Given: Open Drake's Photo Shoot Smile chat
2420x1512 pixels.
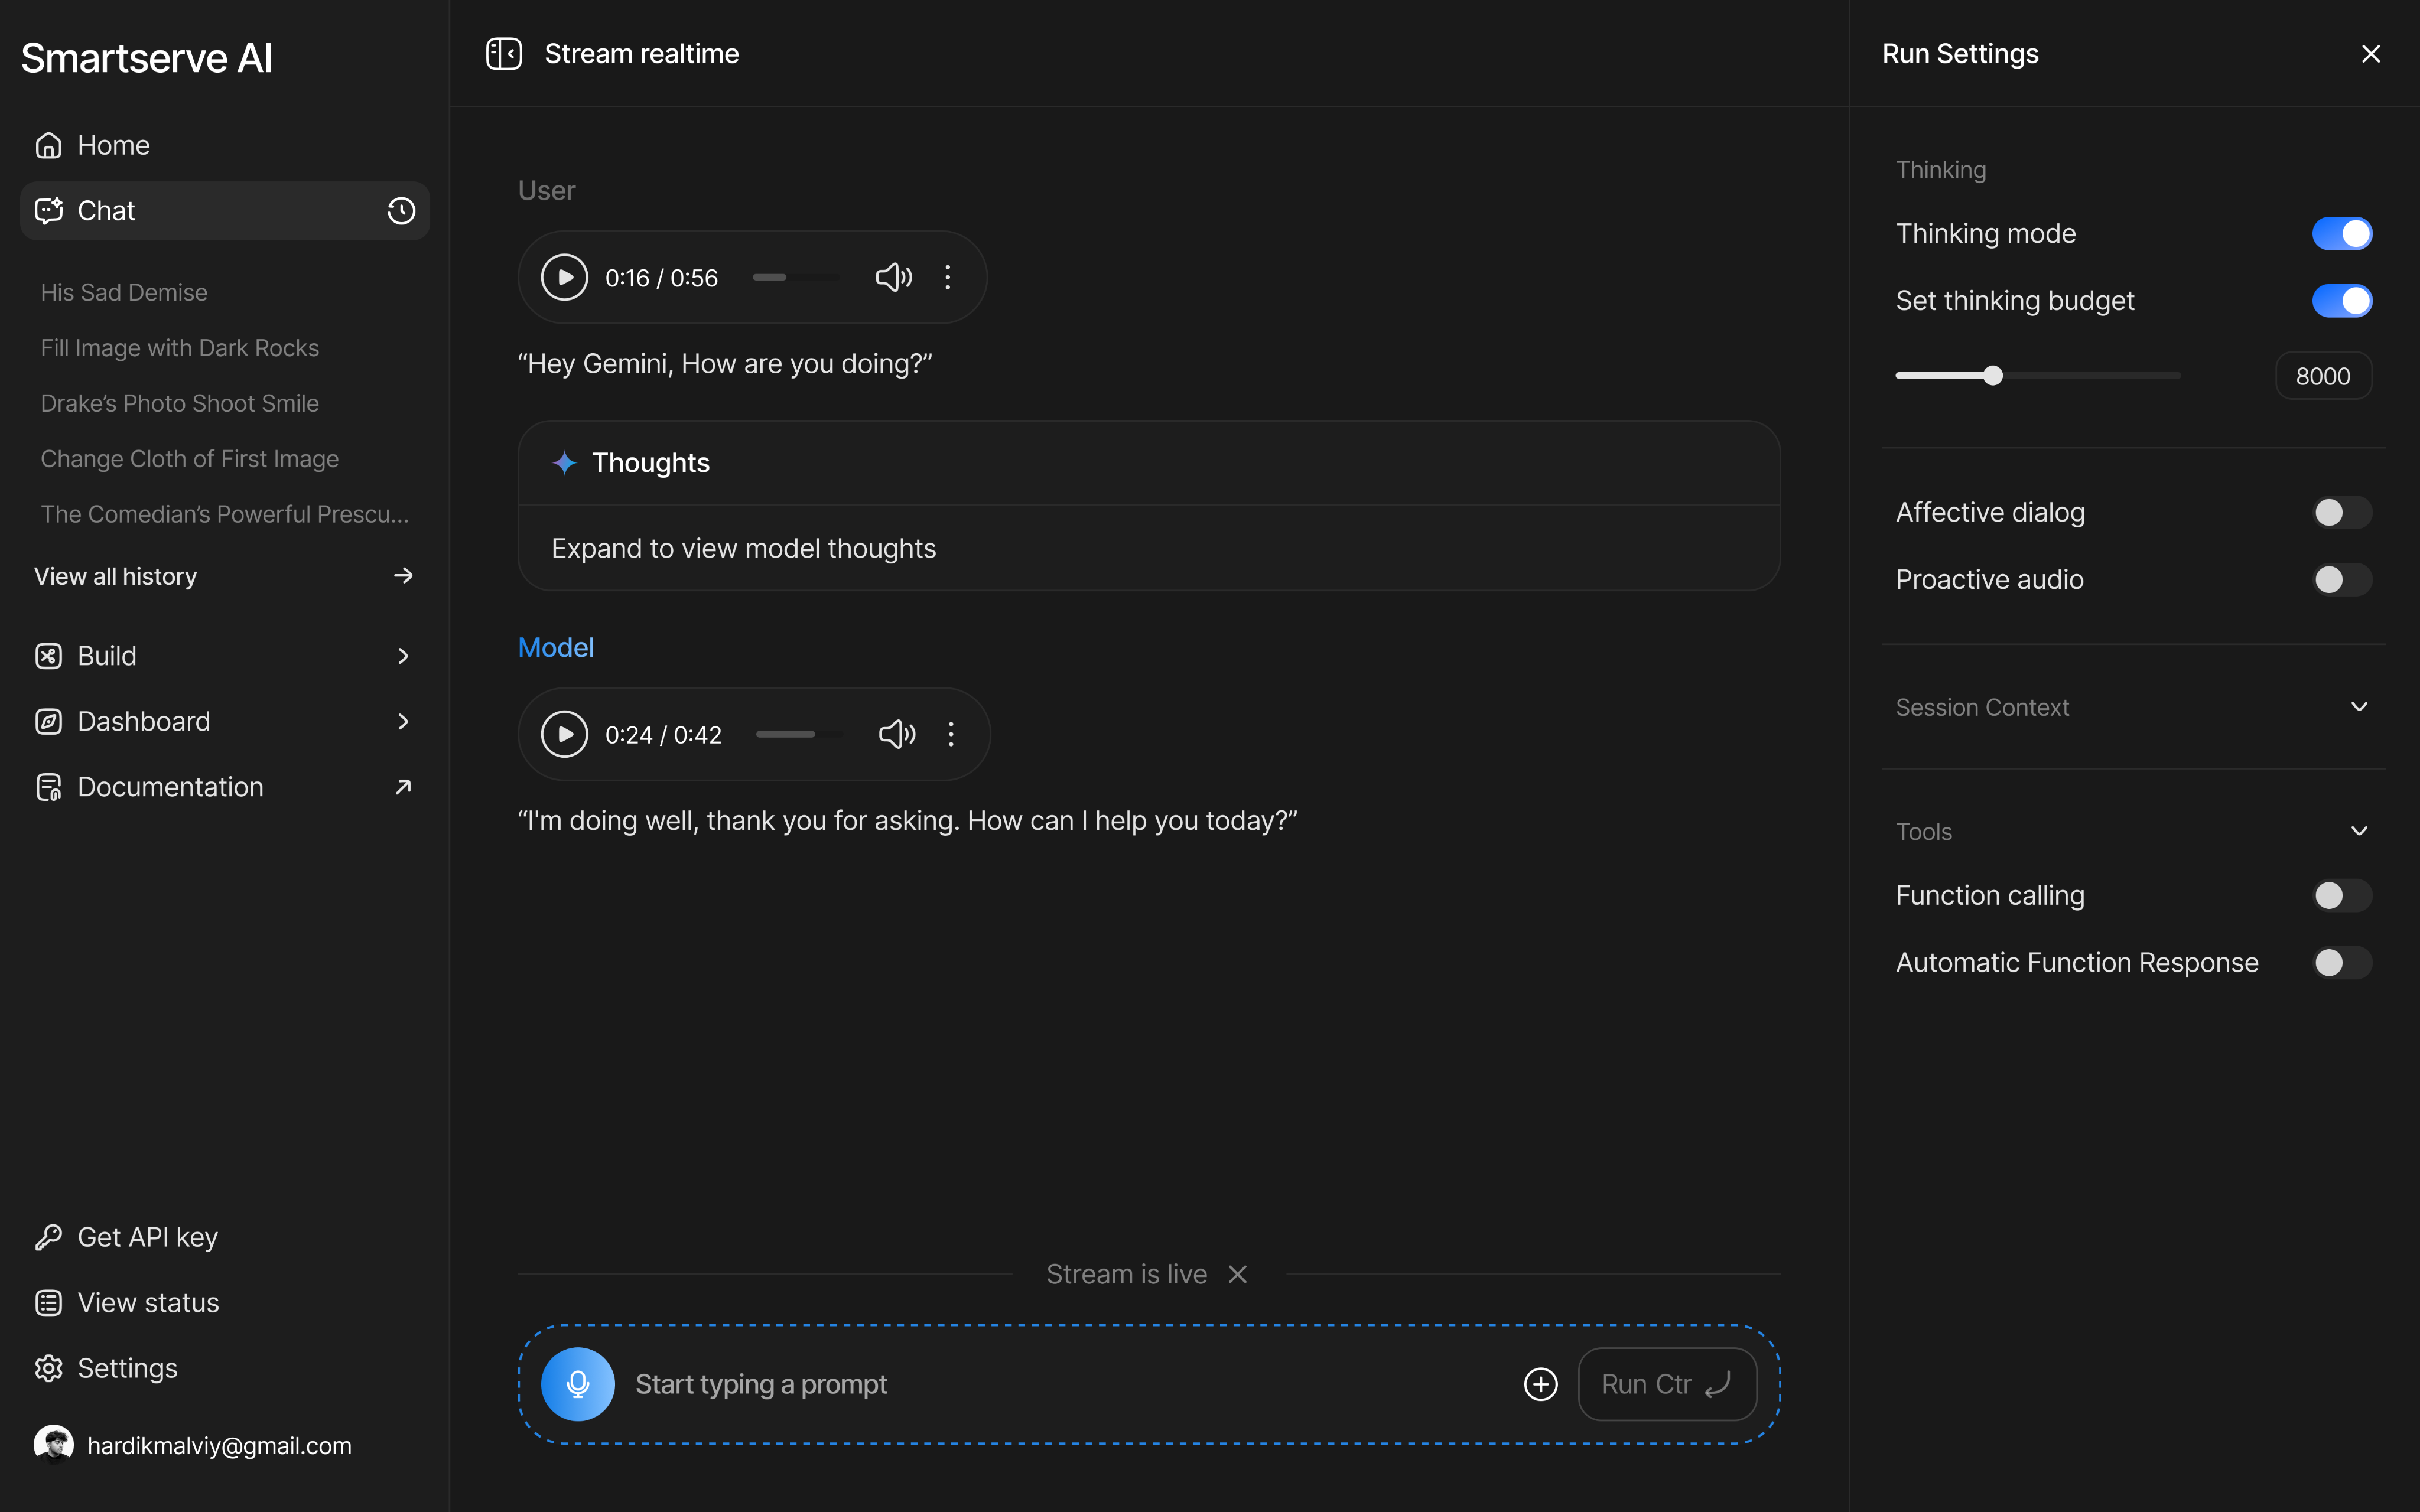Looking at the screenshot, I should coord(180,403).
